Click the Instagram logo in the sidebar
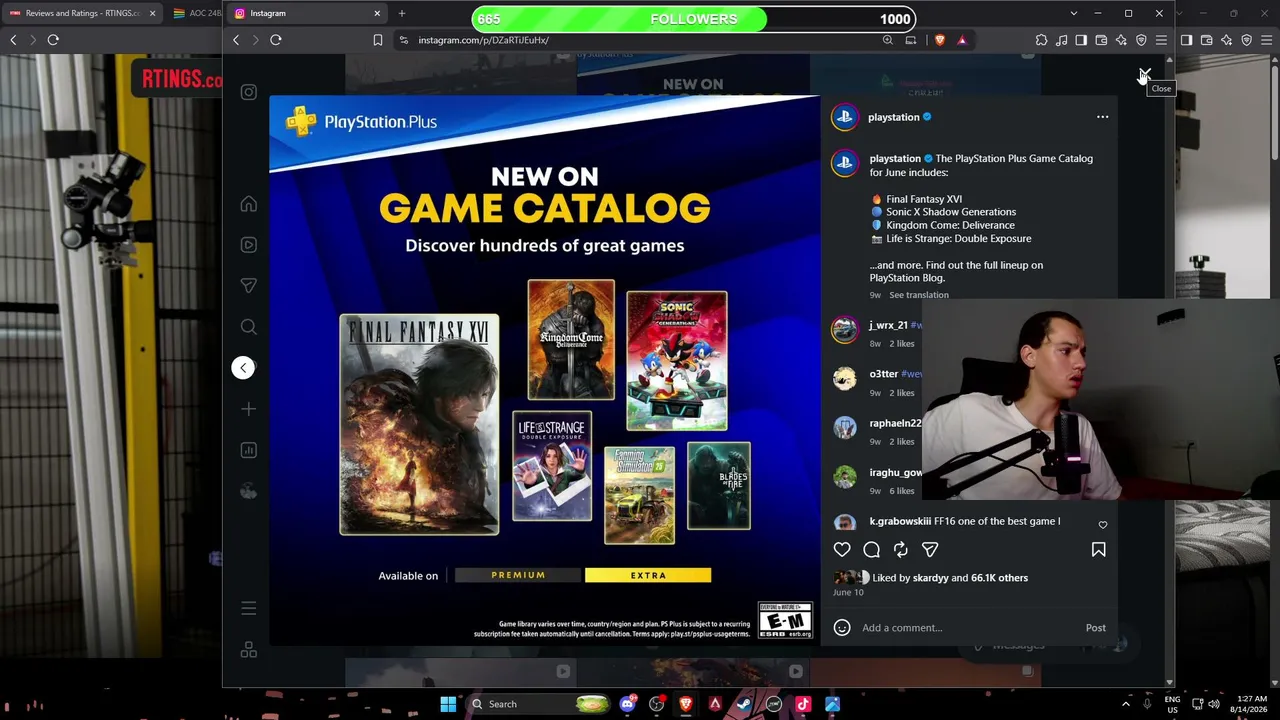 pyautogui.click(x=249, y=92)
